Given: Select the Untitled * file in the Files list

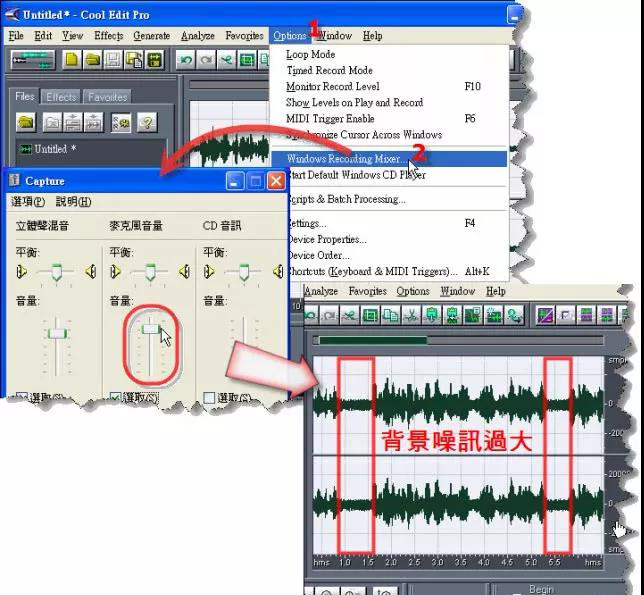Looking at the screenshot, I should (x=48, y=149).
